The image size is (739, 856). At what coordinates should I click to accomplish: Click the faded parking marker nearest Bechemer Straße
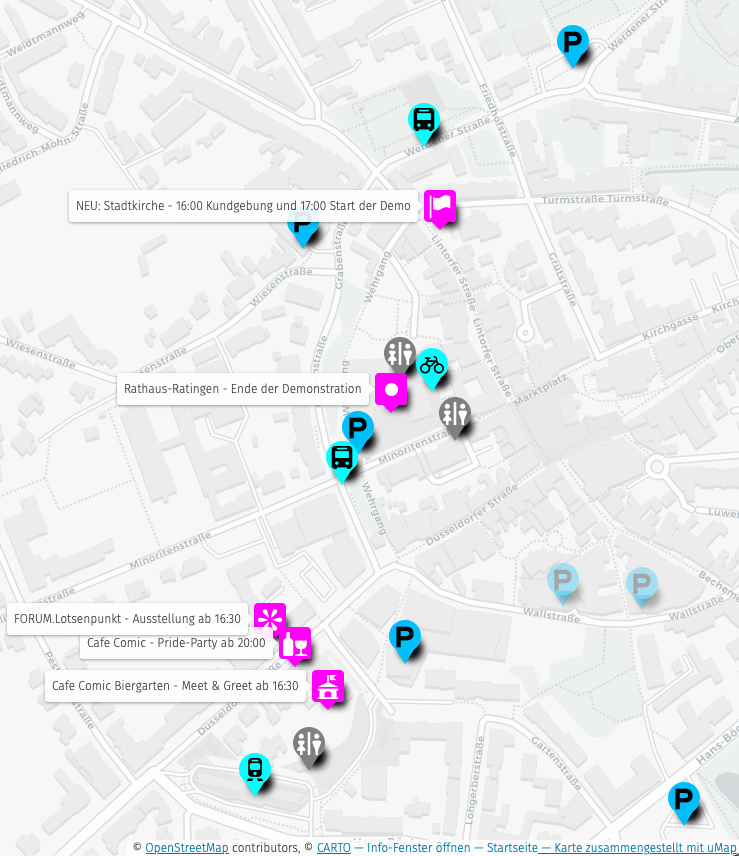click(x=641, y=584)
